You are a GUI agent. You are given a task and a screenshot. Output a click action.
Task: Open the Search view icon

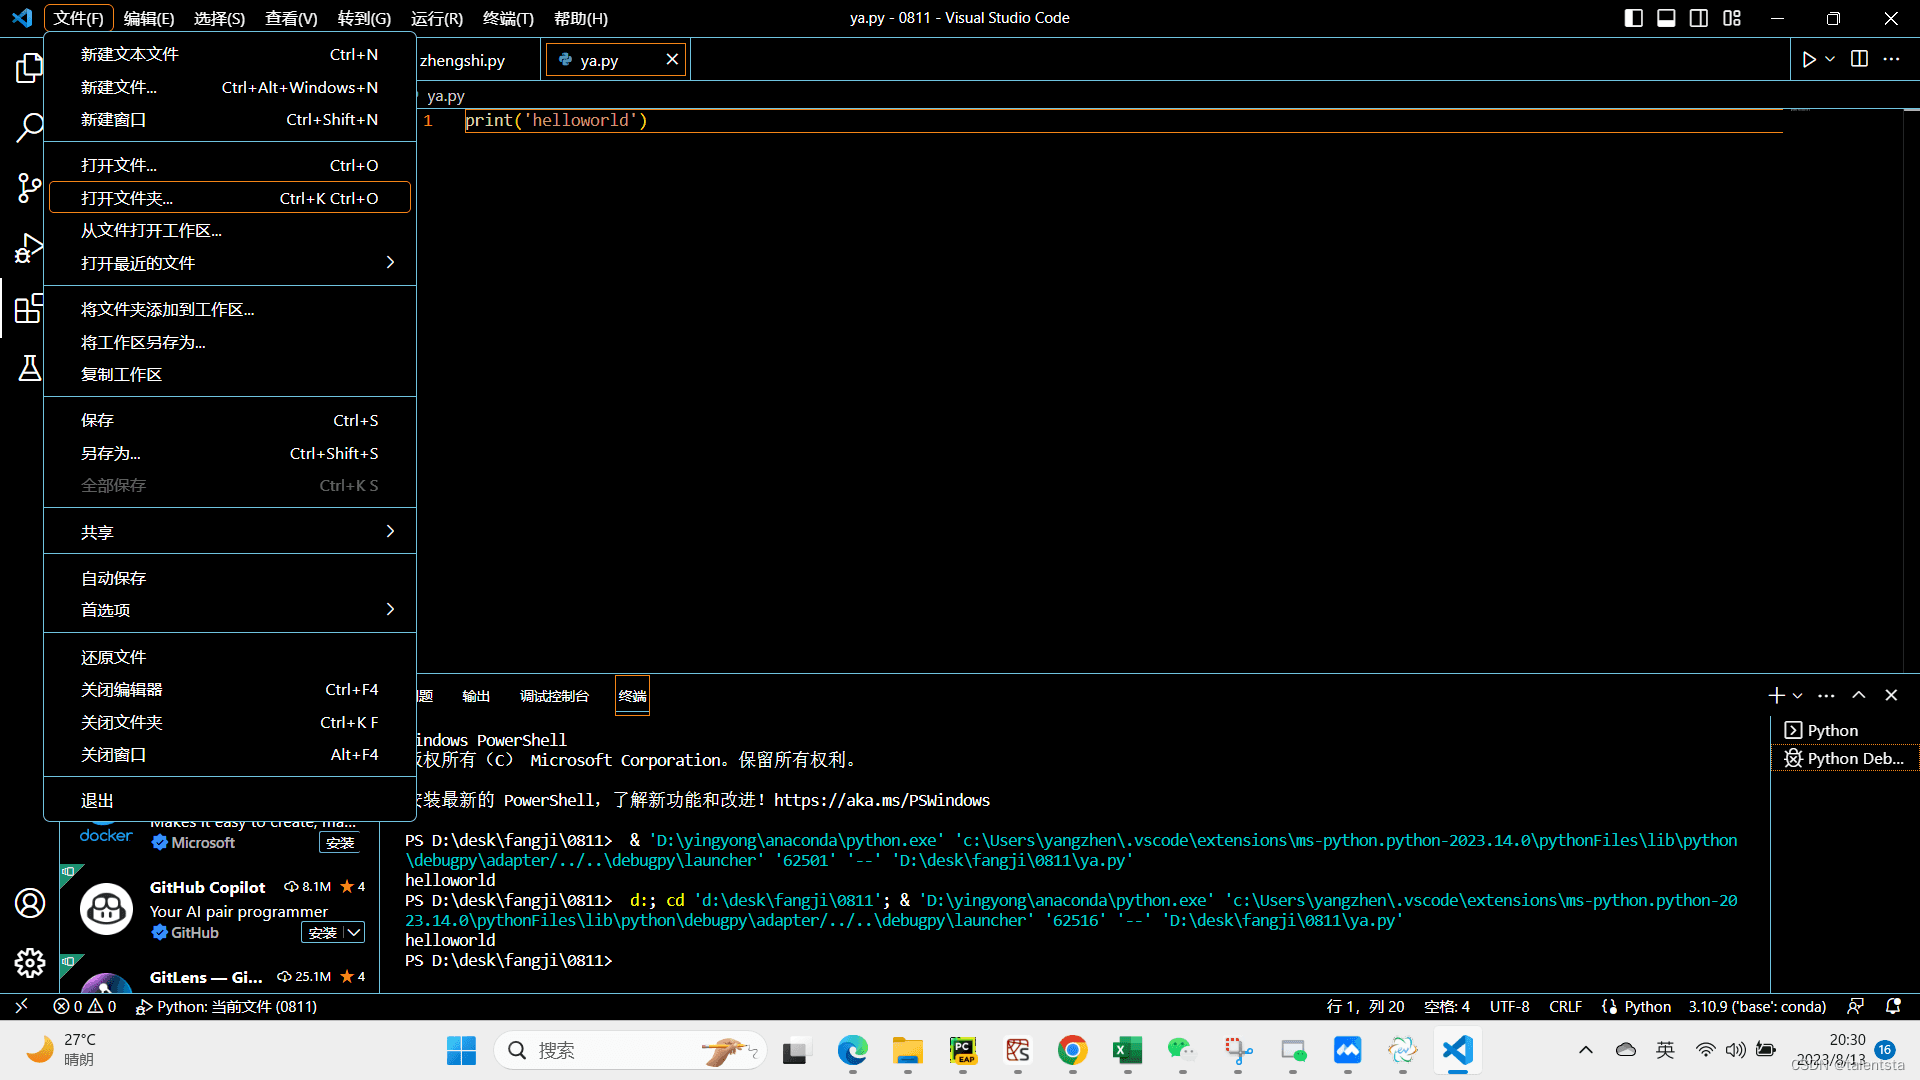coord(29,128)
